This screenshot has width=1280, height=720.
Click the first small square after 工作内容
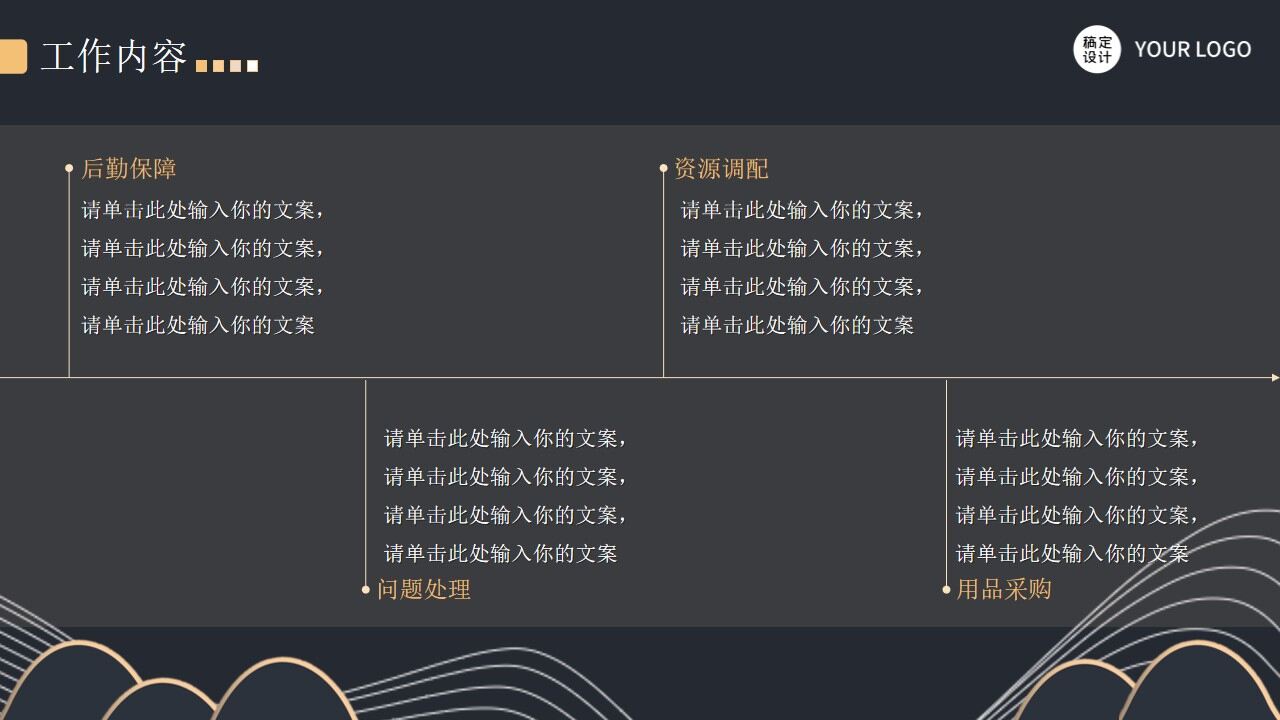(203, 67)
